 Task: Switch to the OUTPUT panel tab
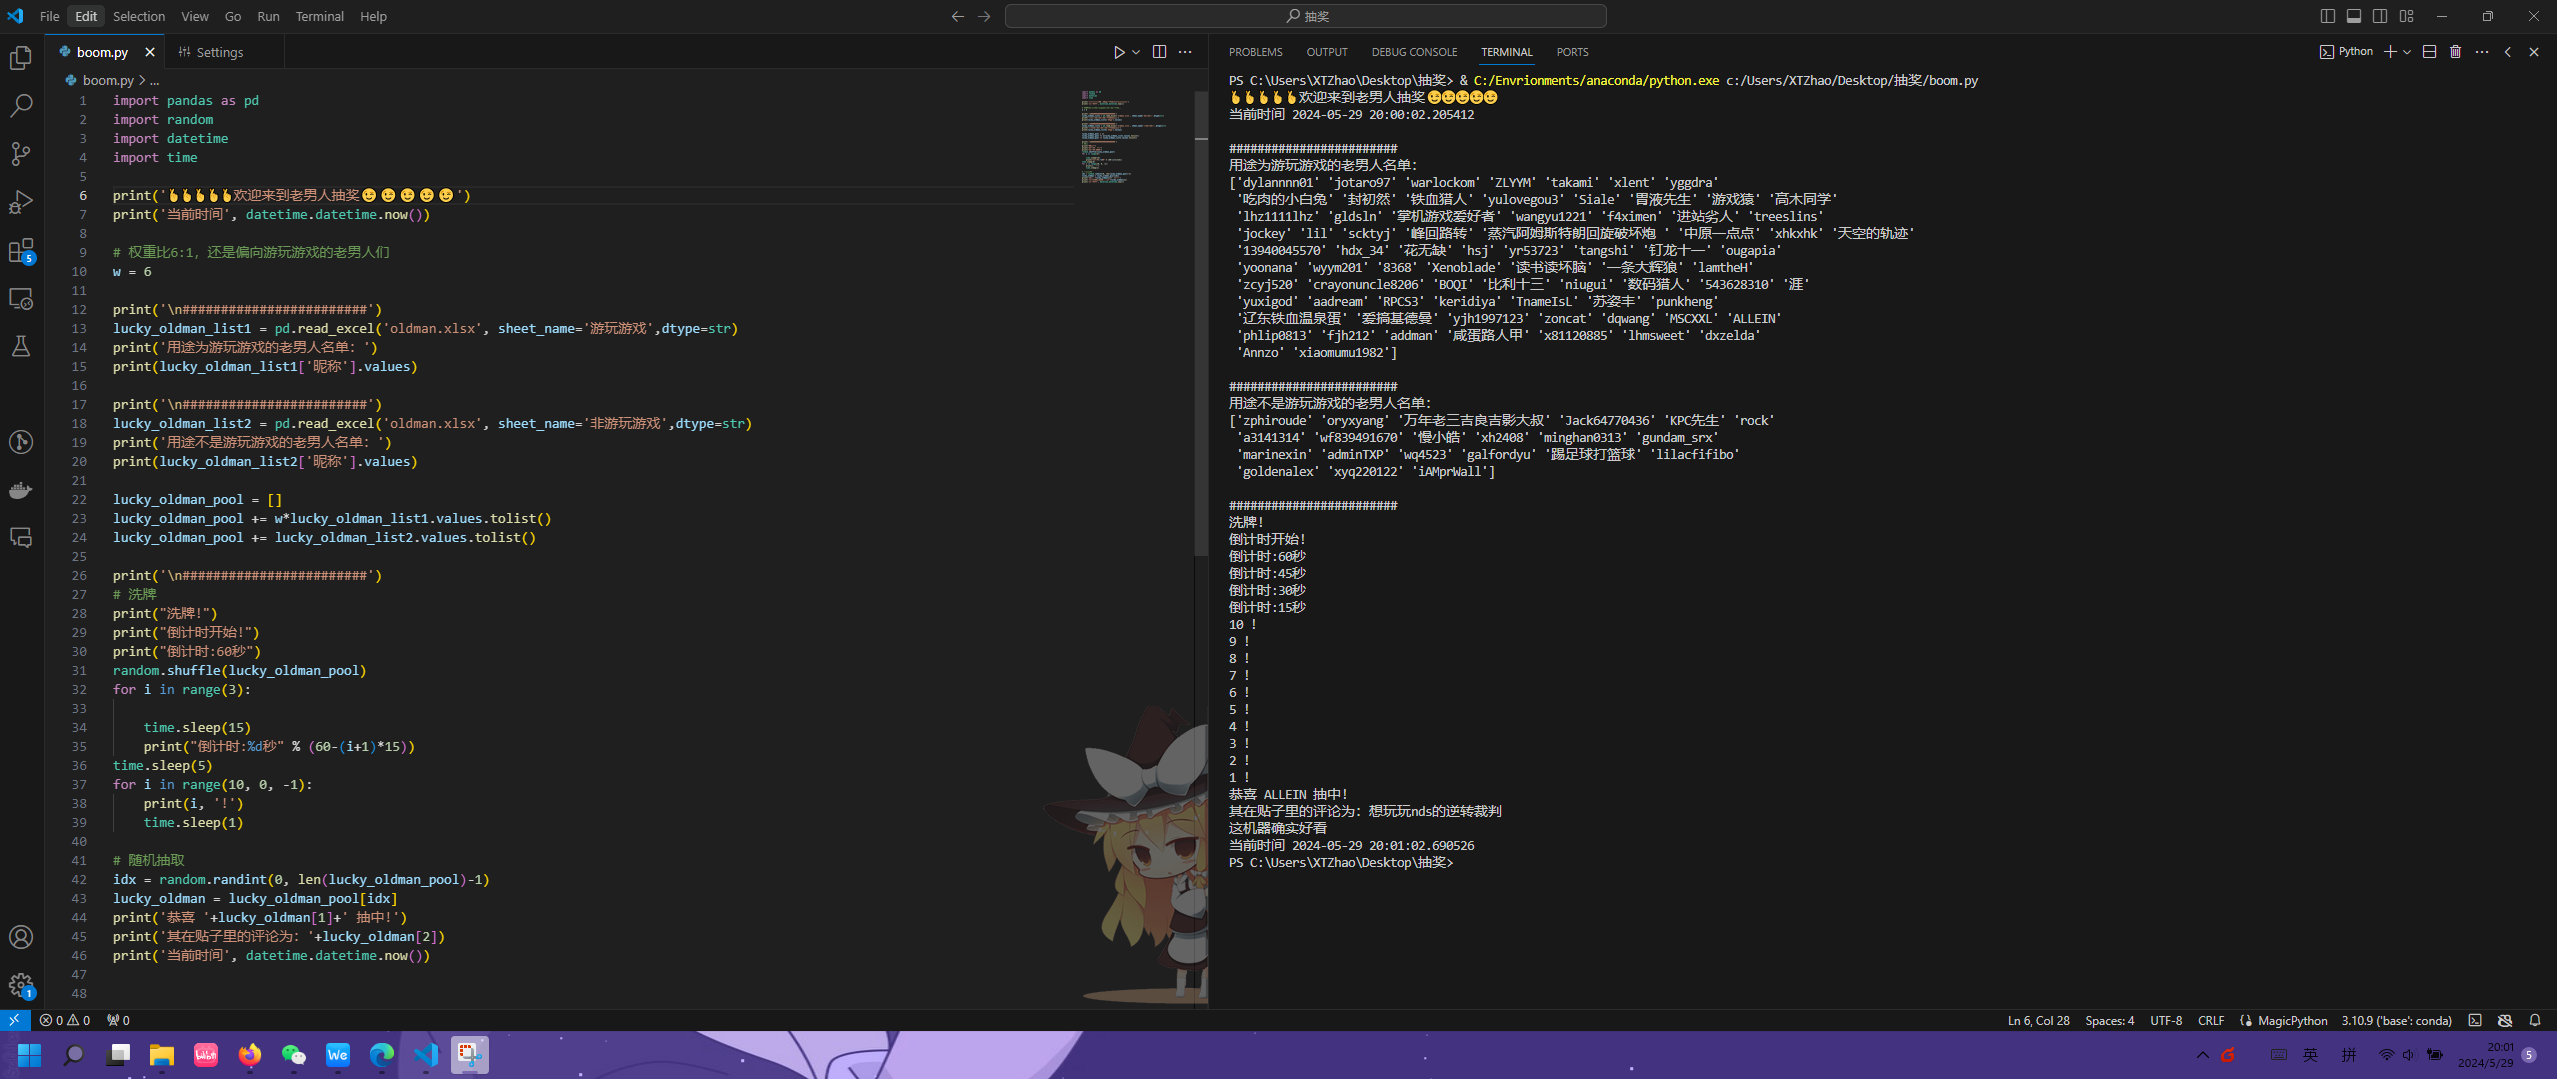pos(1327,52)
